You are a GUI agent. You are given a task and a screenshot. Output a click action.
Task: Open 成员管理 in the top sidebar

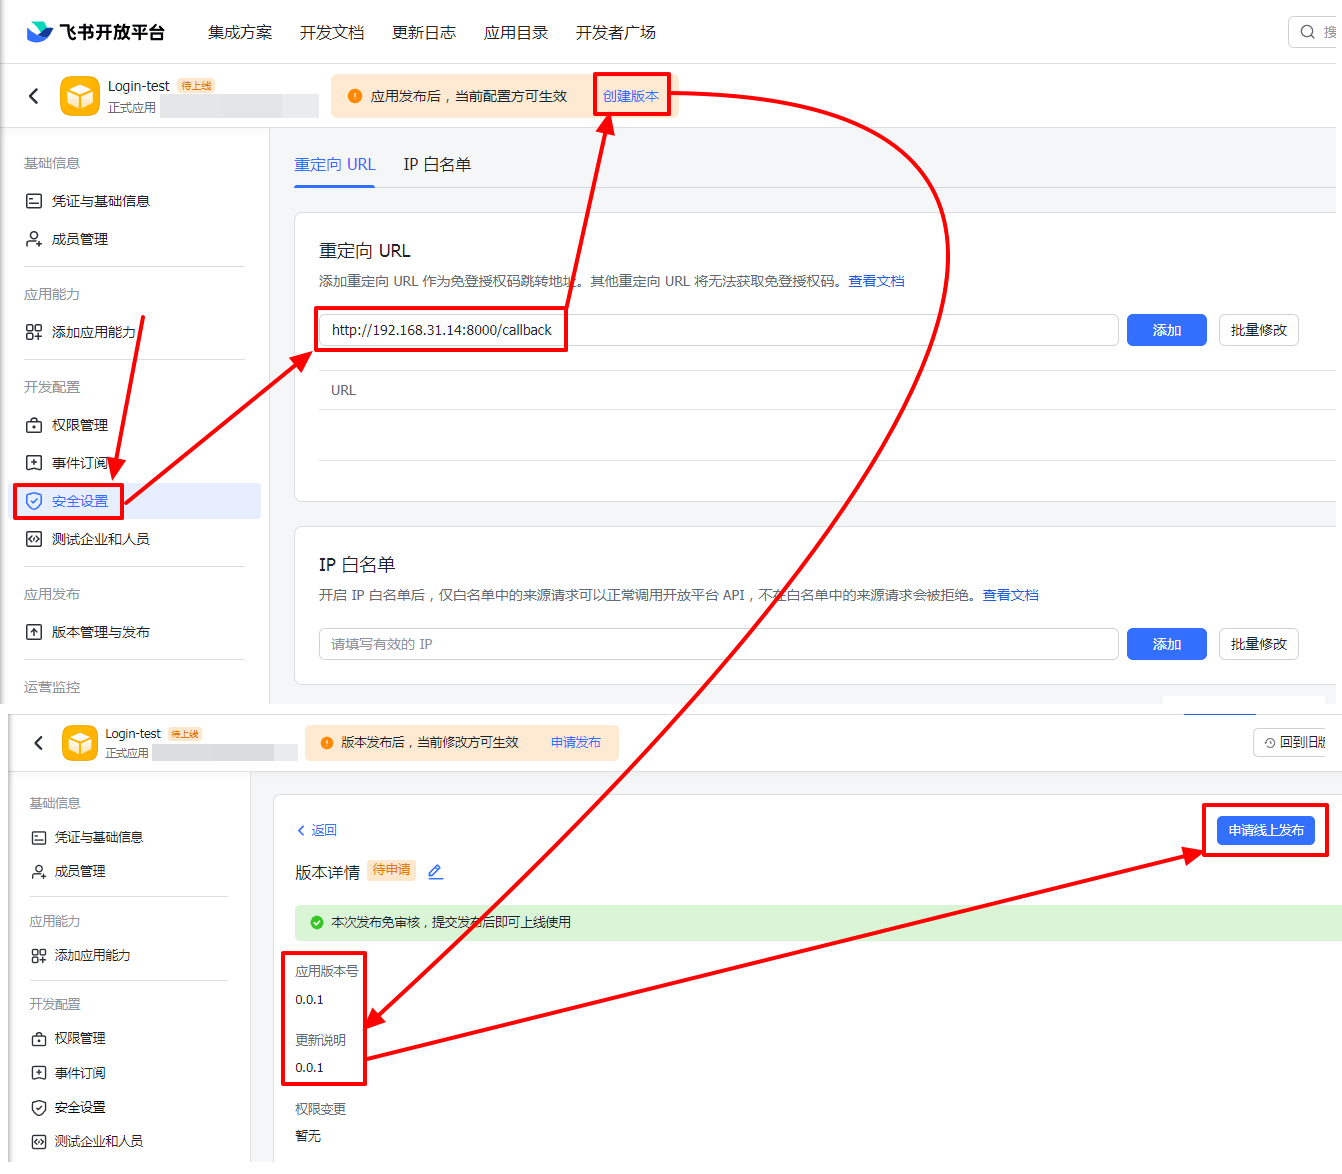79,239
